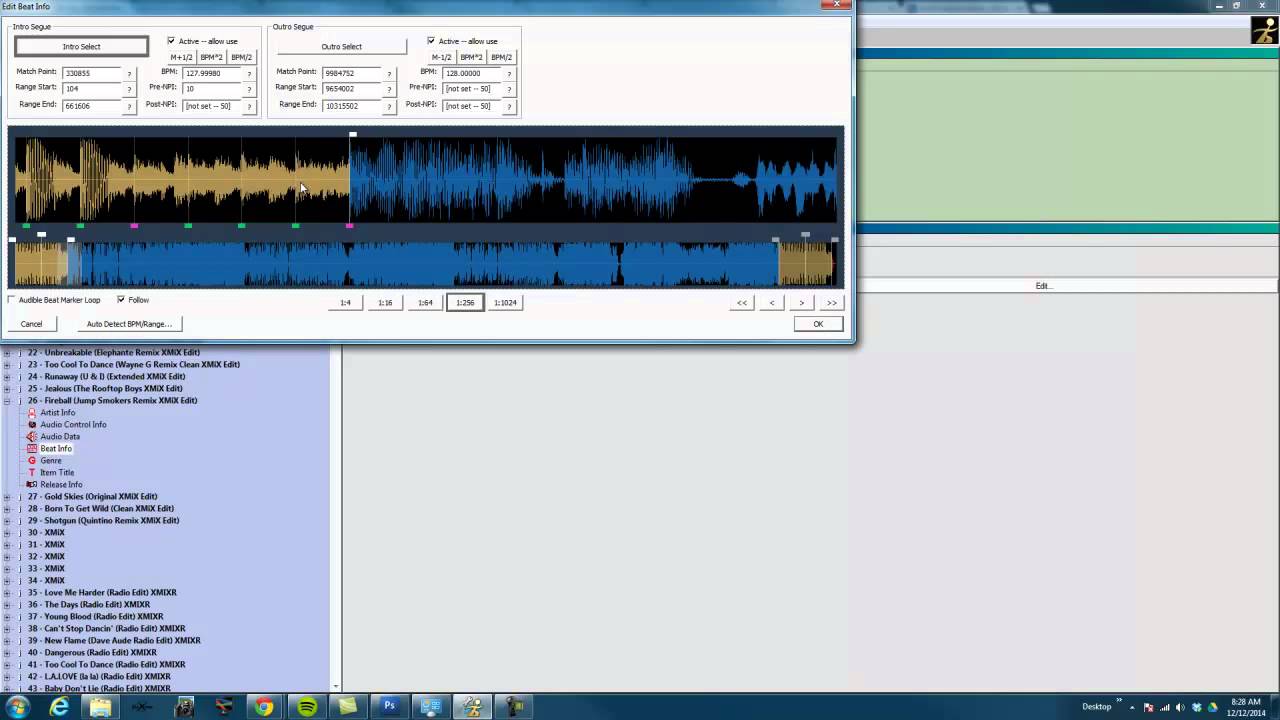Open the Release Info icon
The height and width of the screenshot is (720, 1280).
[32, 484]
